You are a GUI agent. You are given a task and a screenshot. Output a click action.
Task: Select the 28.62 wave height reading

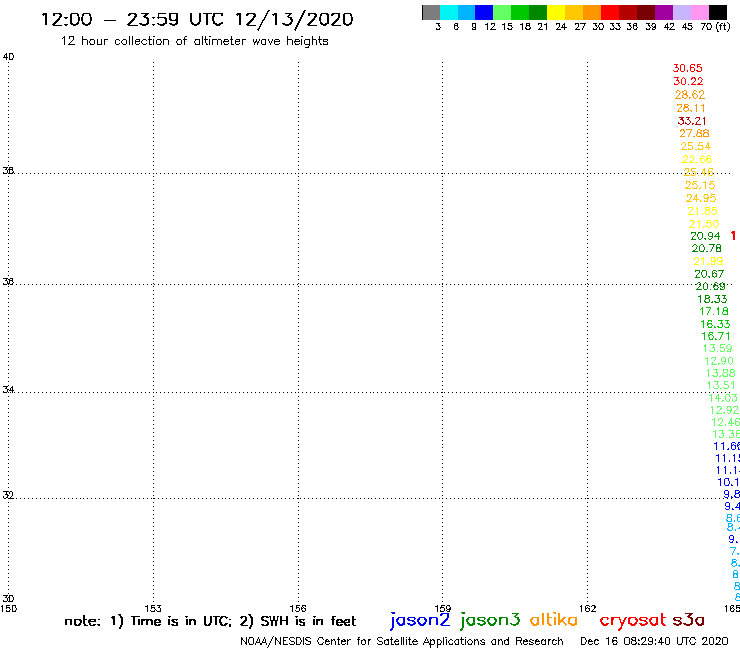coord(690,94)
